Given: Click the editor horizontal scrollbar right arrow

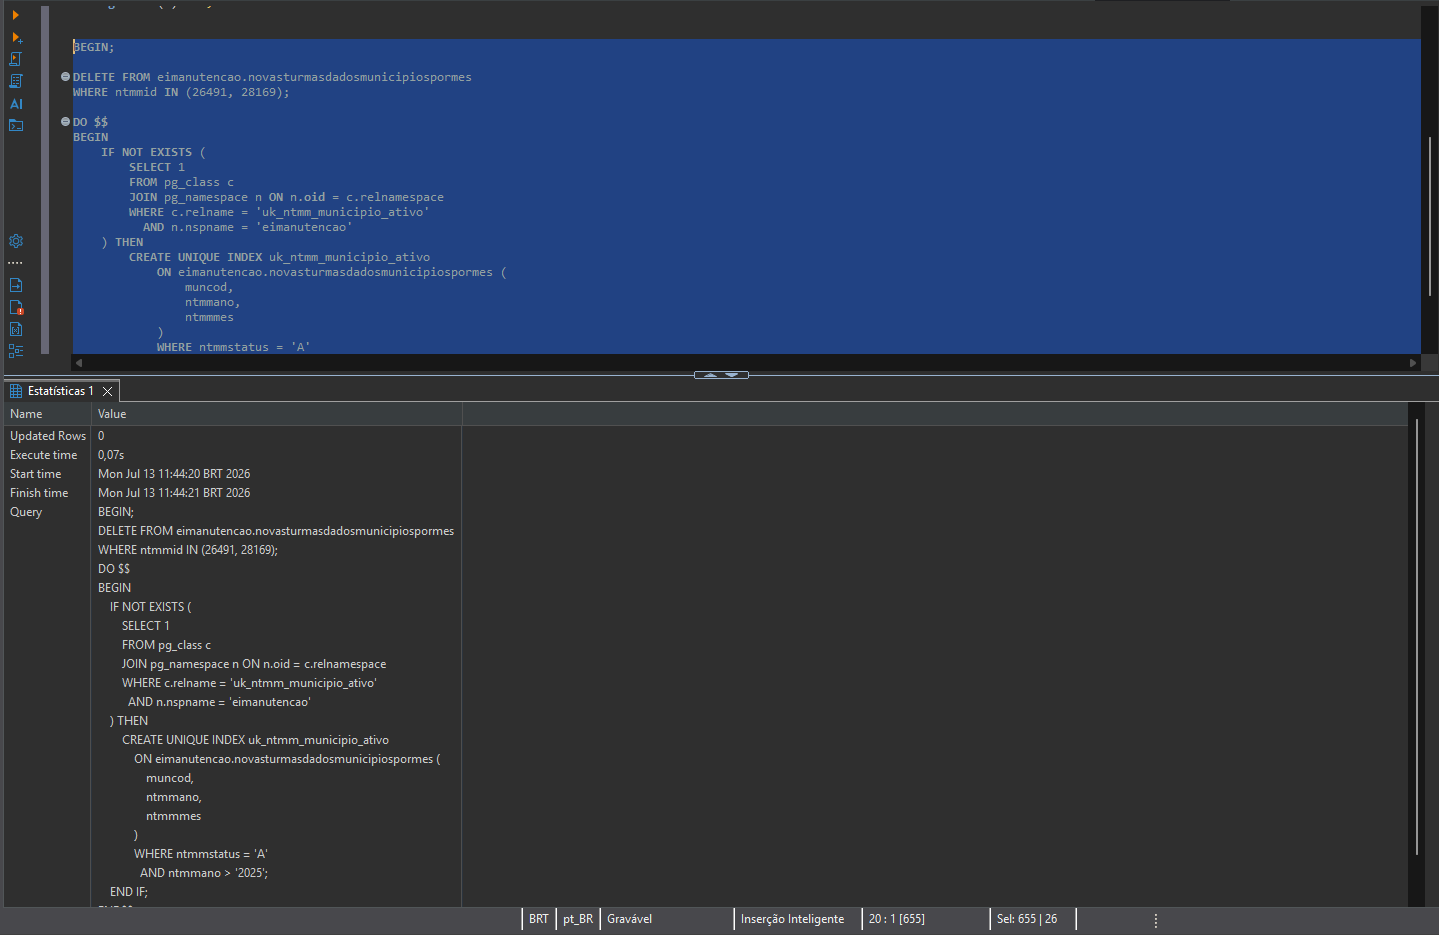Looking at the screenshot, I should [1413, 363].
